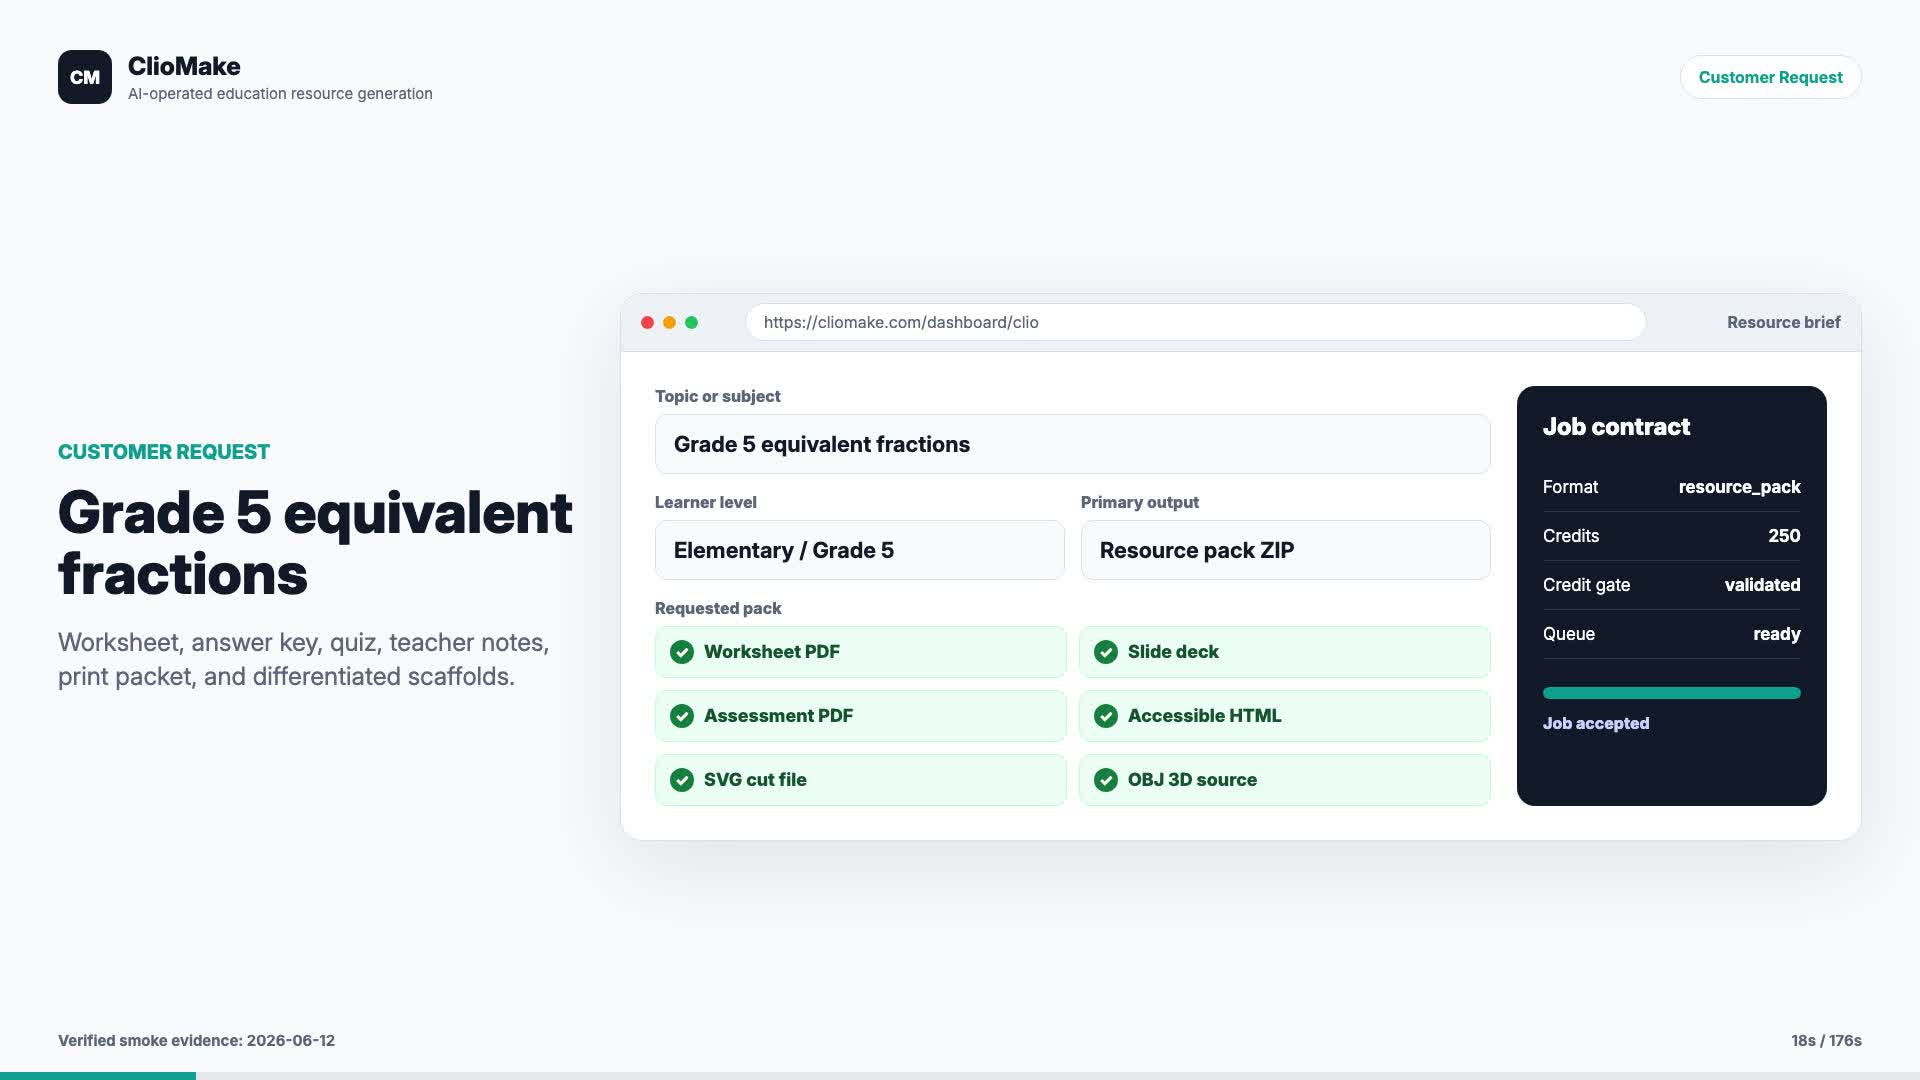Click the Queue row label
1920x1080 pixels.
click(1569, 634)
